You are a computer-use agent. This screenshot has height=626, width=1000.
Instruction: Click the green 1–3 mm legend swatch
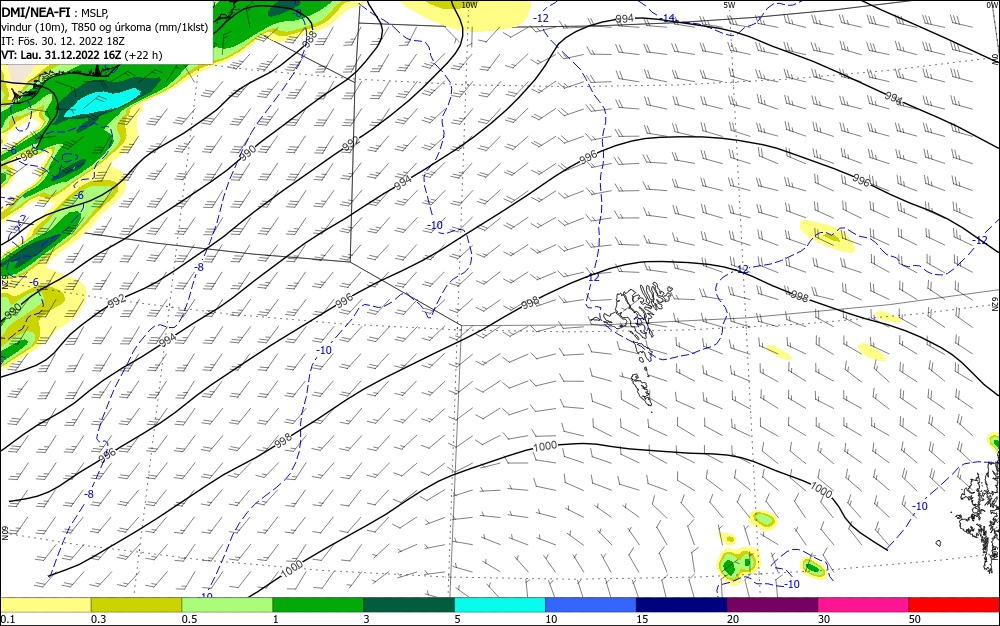pos(318,604)
